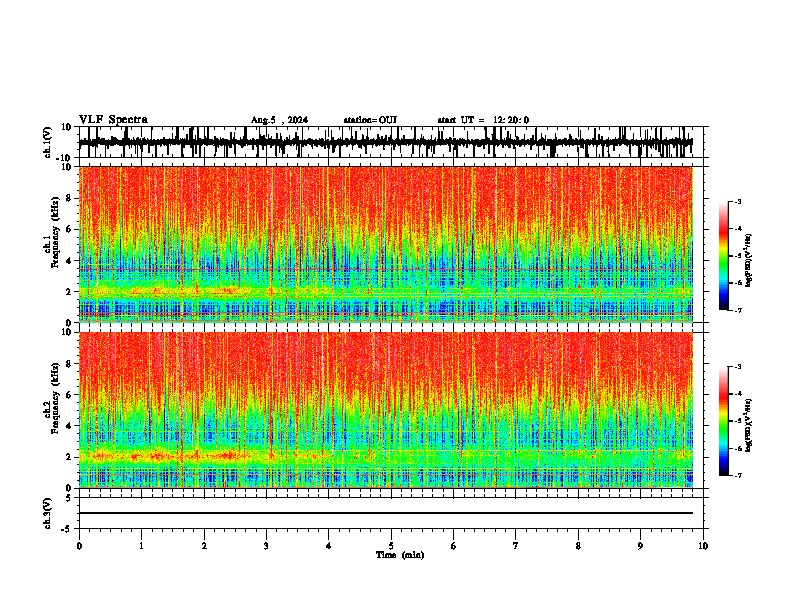Click the "-7" tick on ch.1 color bar
The image size is (792, 612).
click(x=738, y=310)
